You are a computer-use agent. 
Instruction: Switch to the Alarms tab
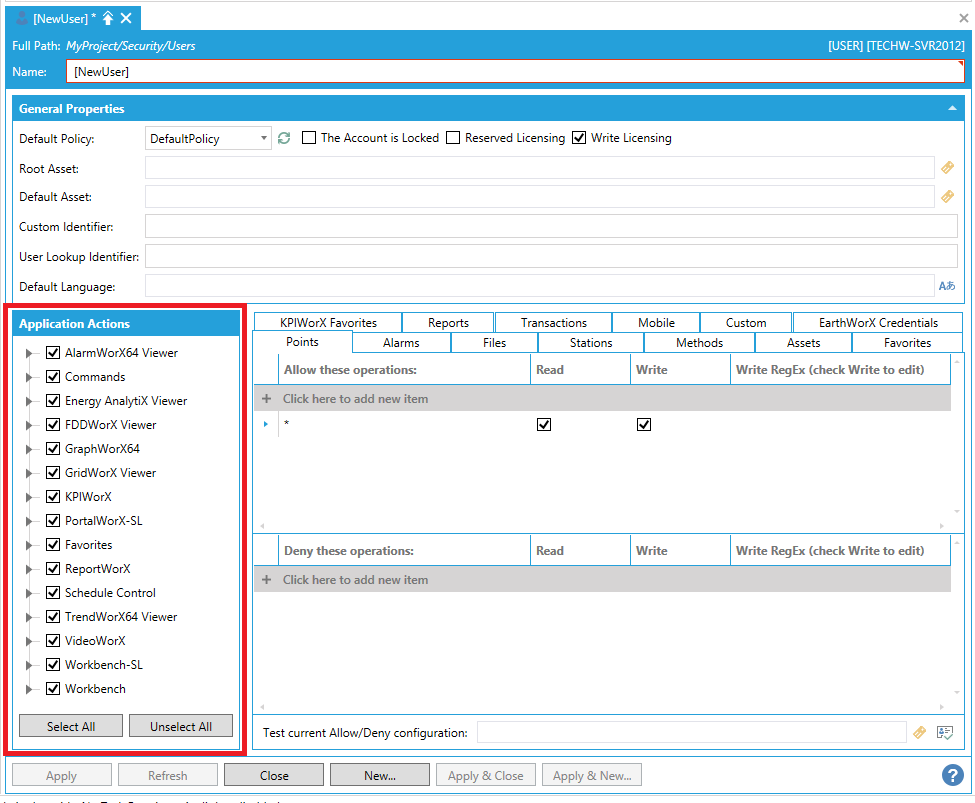coord(401,343)
